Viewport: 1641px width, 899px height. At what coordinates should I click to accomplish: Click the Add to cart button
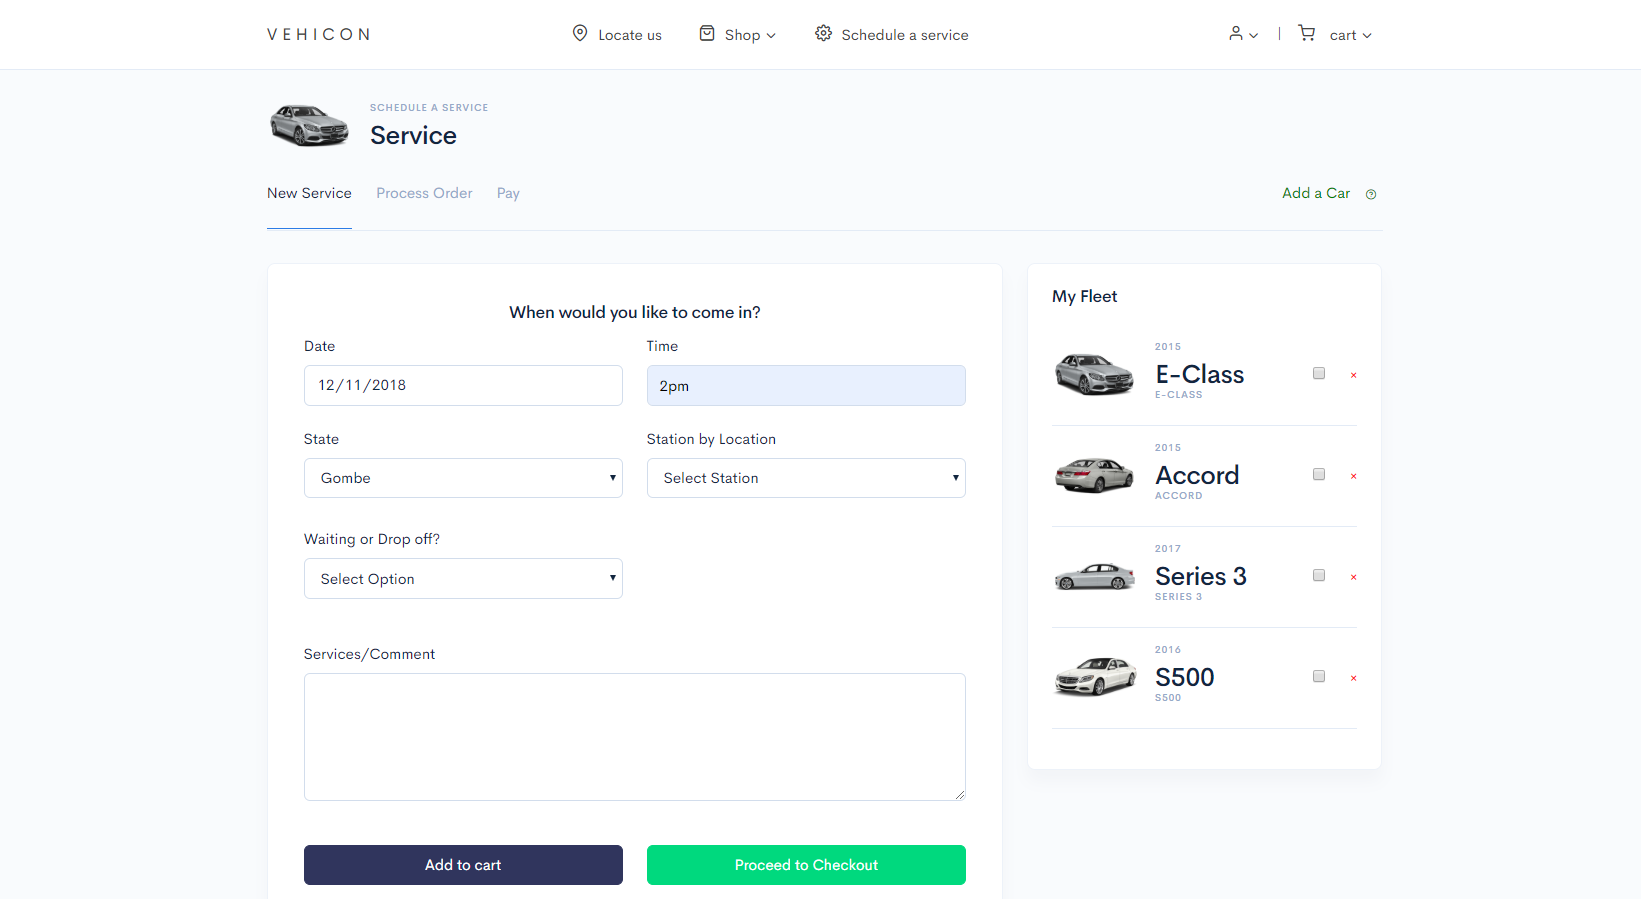tap(463, 865)
